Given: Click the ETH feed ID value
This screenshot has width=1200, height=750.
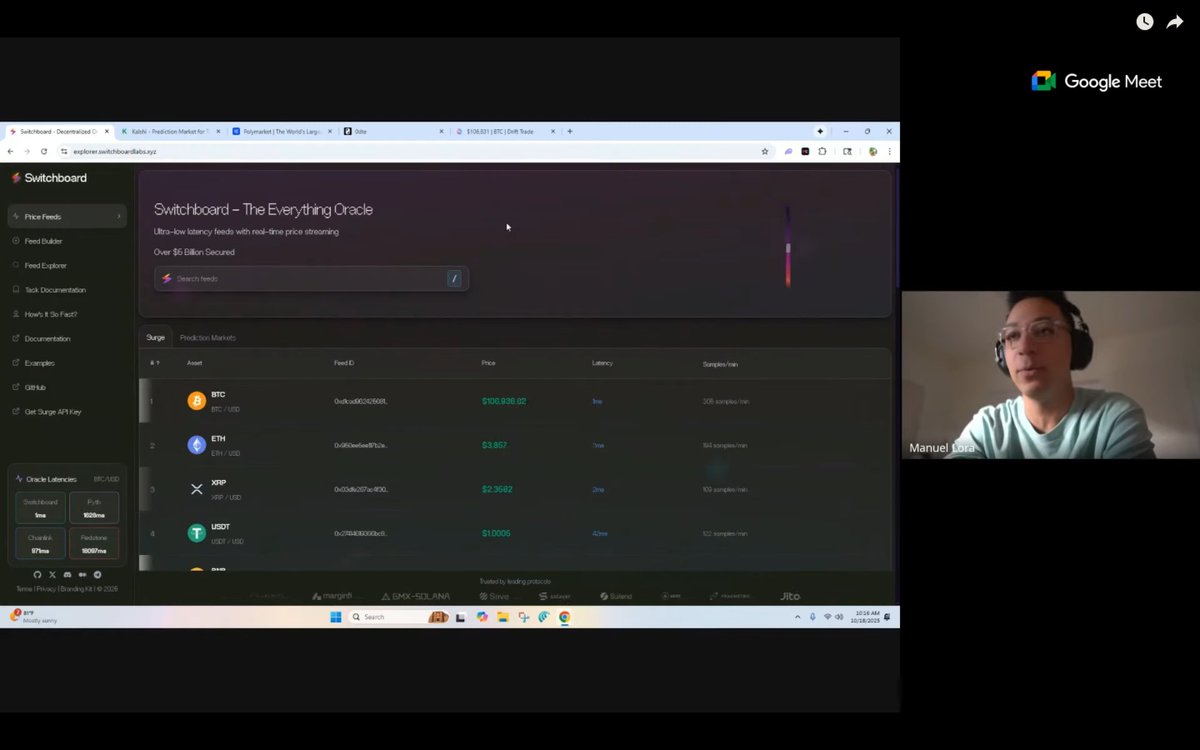Looking at the screenshot, I should [x=361, y=445].
